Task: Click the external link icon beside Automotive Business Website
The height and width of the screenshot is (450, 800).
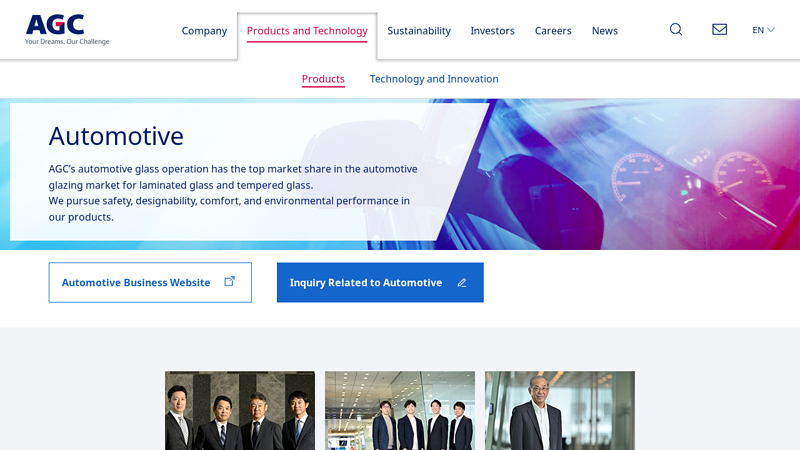Action: point(229,282)
